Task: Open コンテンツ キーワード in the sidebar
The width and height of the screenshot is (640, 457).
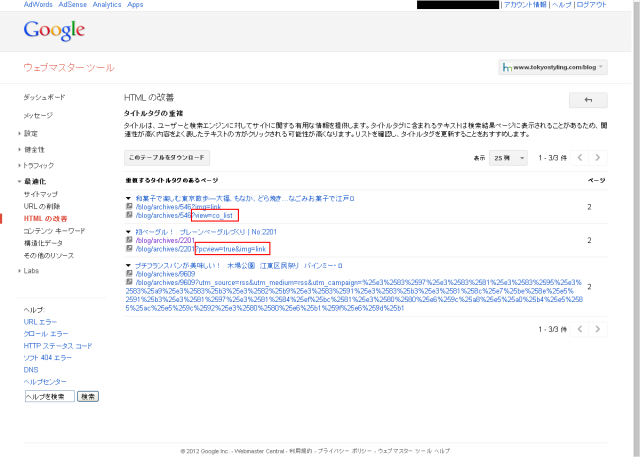Action: 54,231
